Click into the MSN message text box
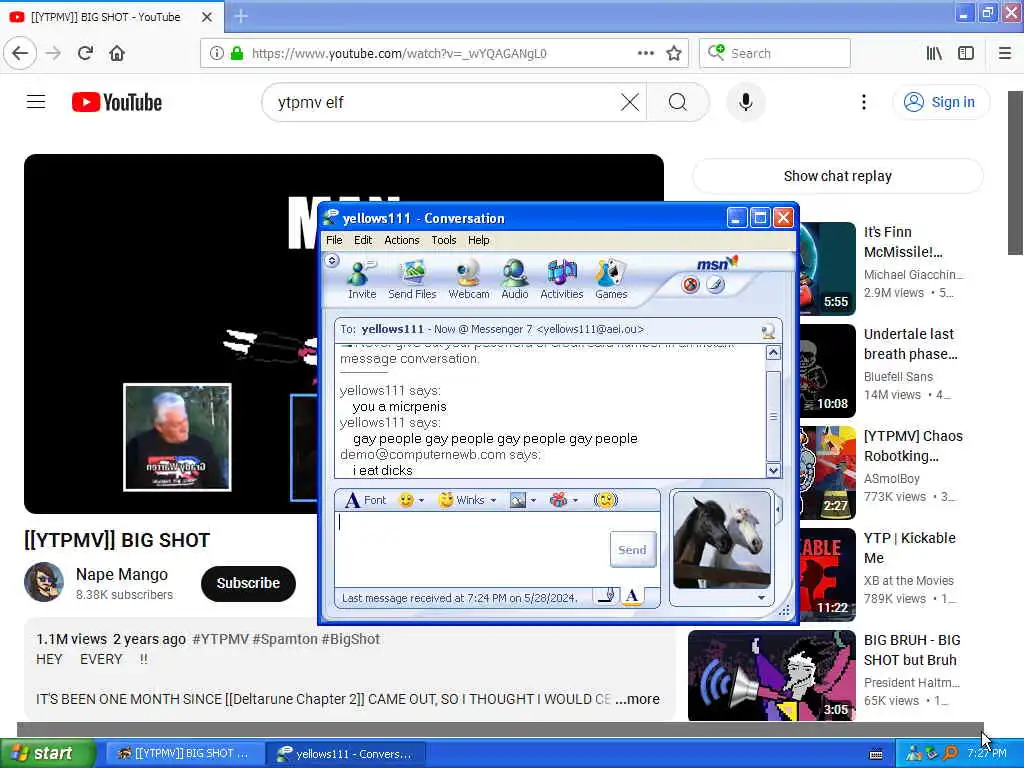The height and width of the screenshot is (768, 1024). pyautogui.click(x=472, y=549)
